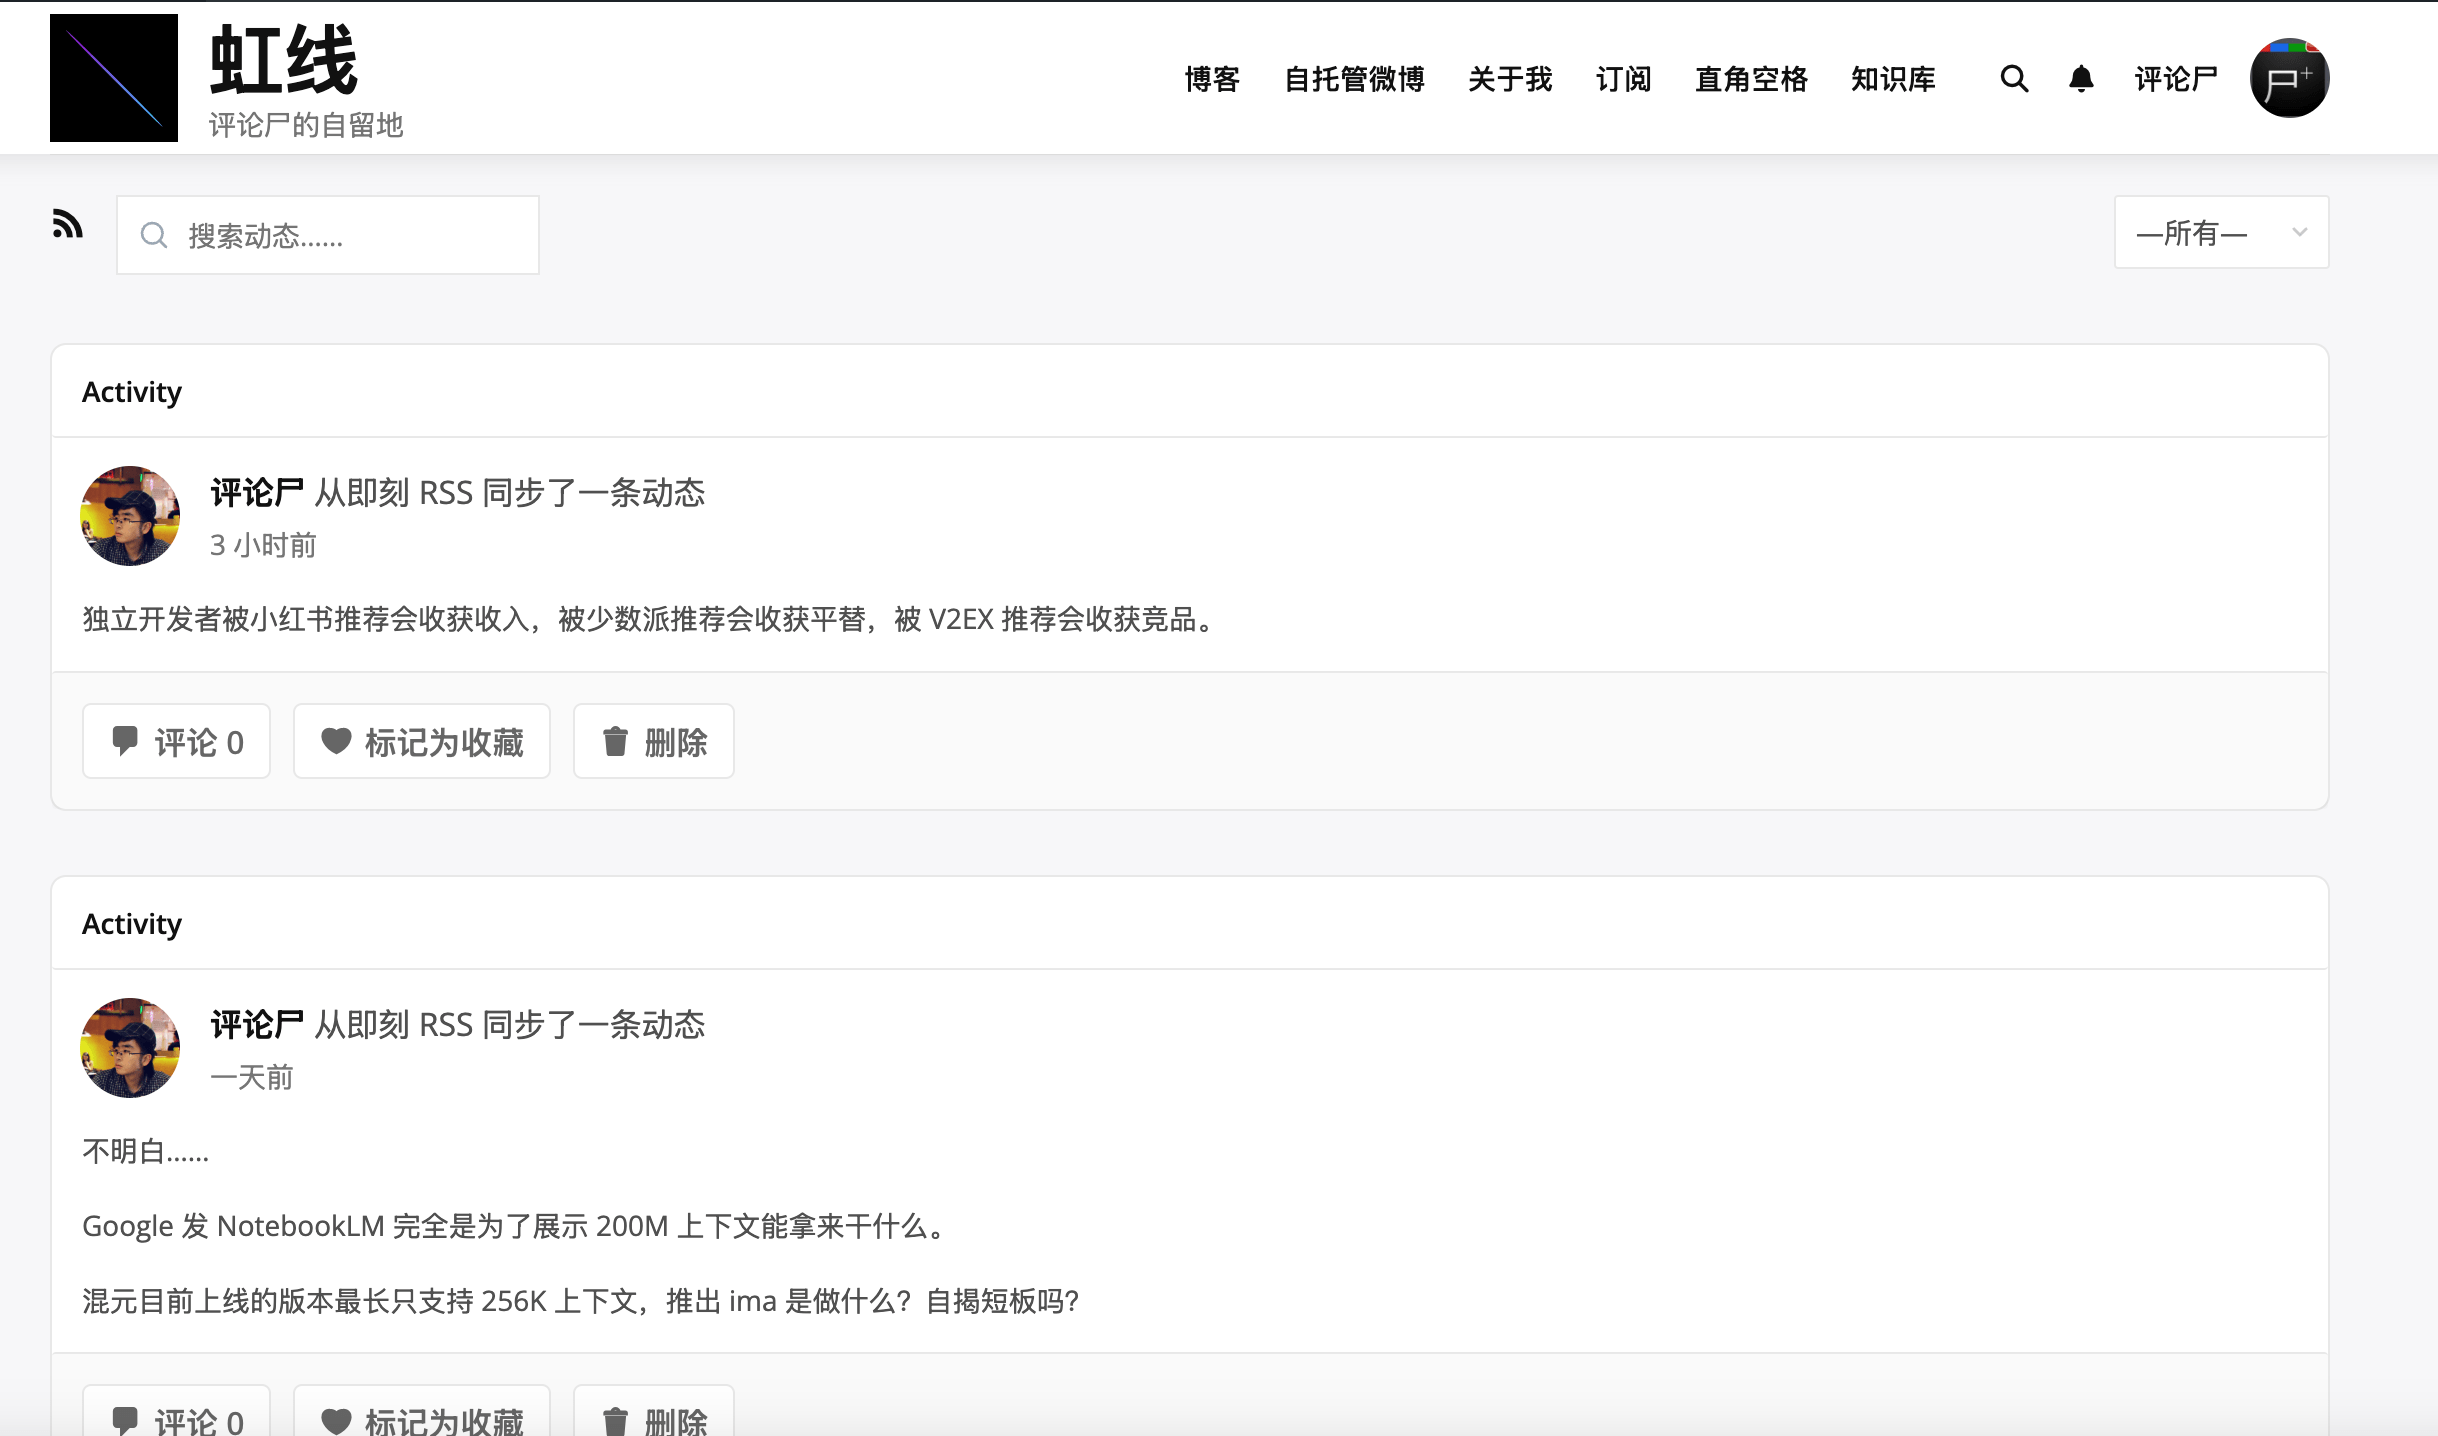The image size is (2438, 1436).
Task: Click the site logo with diagonal line
Action: (114, 78)
